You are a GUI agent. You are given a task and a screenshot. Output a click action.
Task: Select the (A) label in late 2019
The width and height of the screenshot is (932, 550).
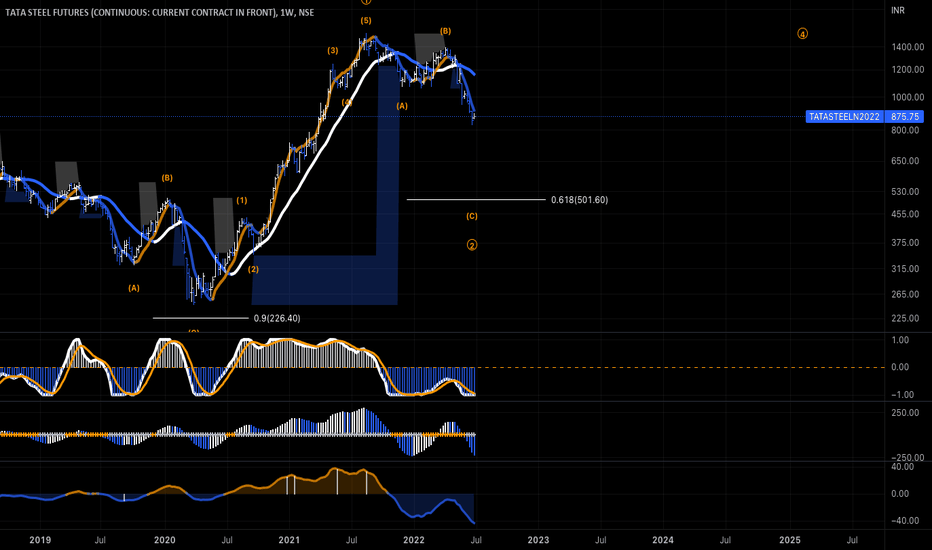coord(134,288)
